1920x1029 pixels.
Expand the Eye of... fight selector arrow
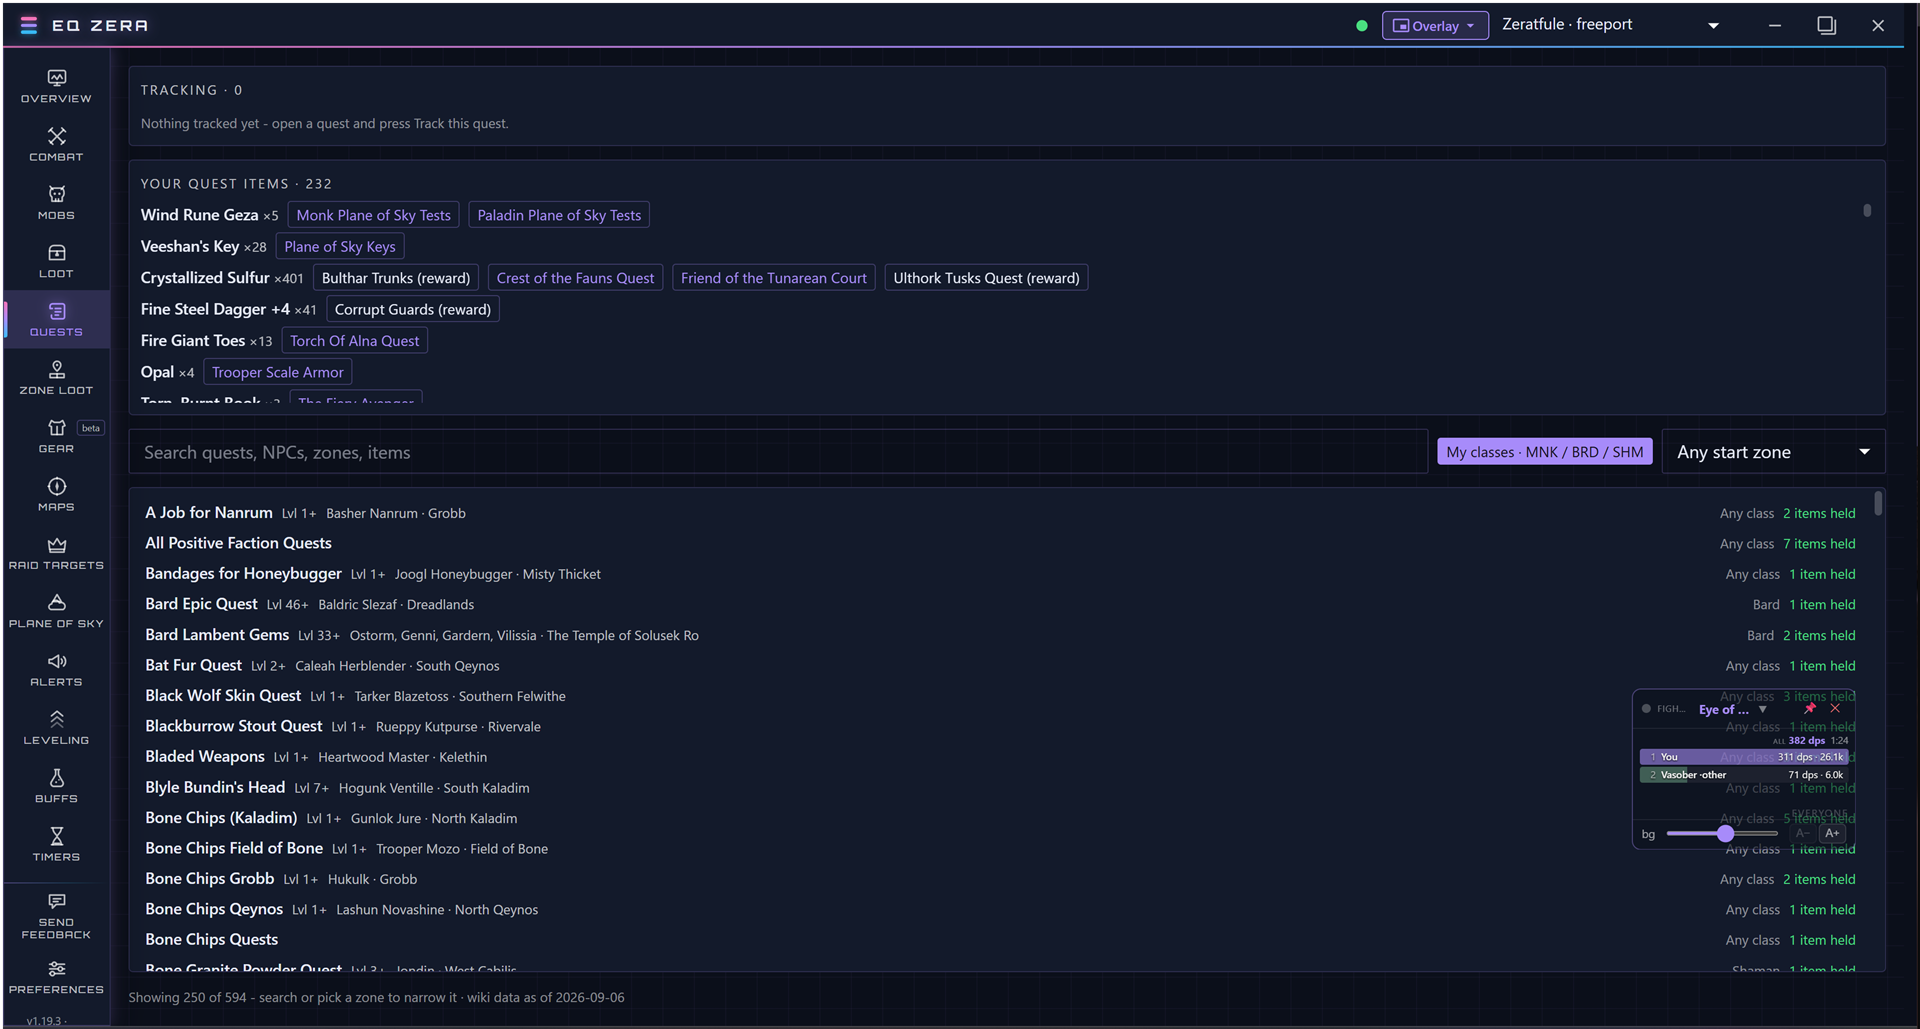coord(1763,710)
